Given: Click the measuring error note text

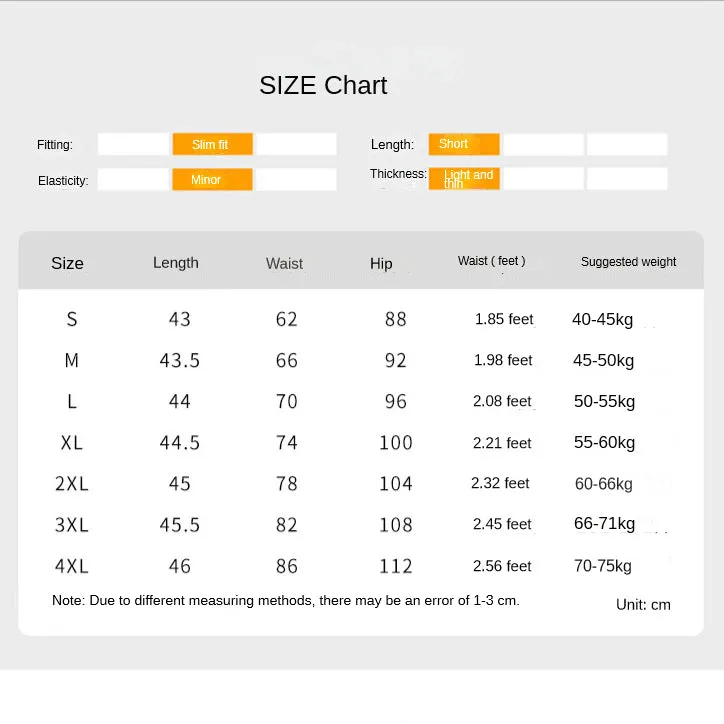Looking at the screenshot, I should (x=286, y=600).
